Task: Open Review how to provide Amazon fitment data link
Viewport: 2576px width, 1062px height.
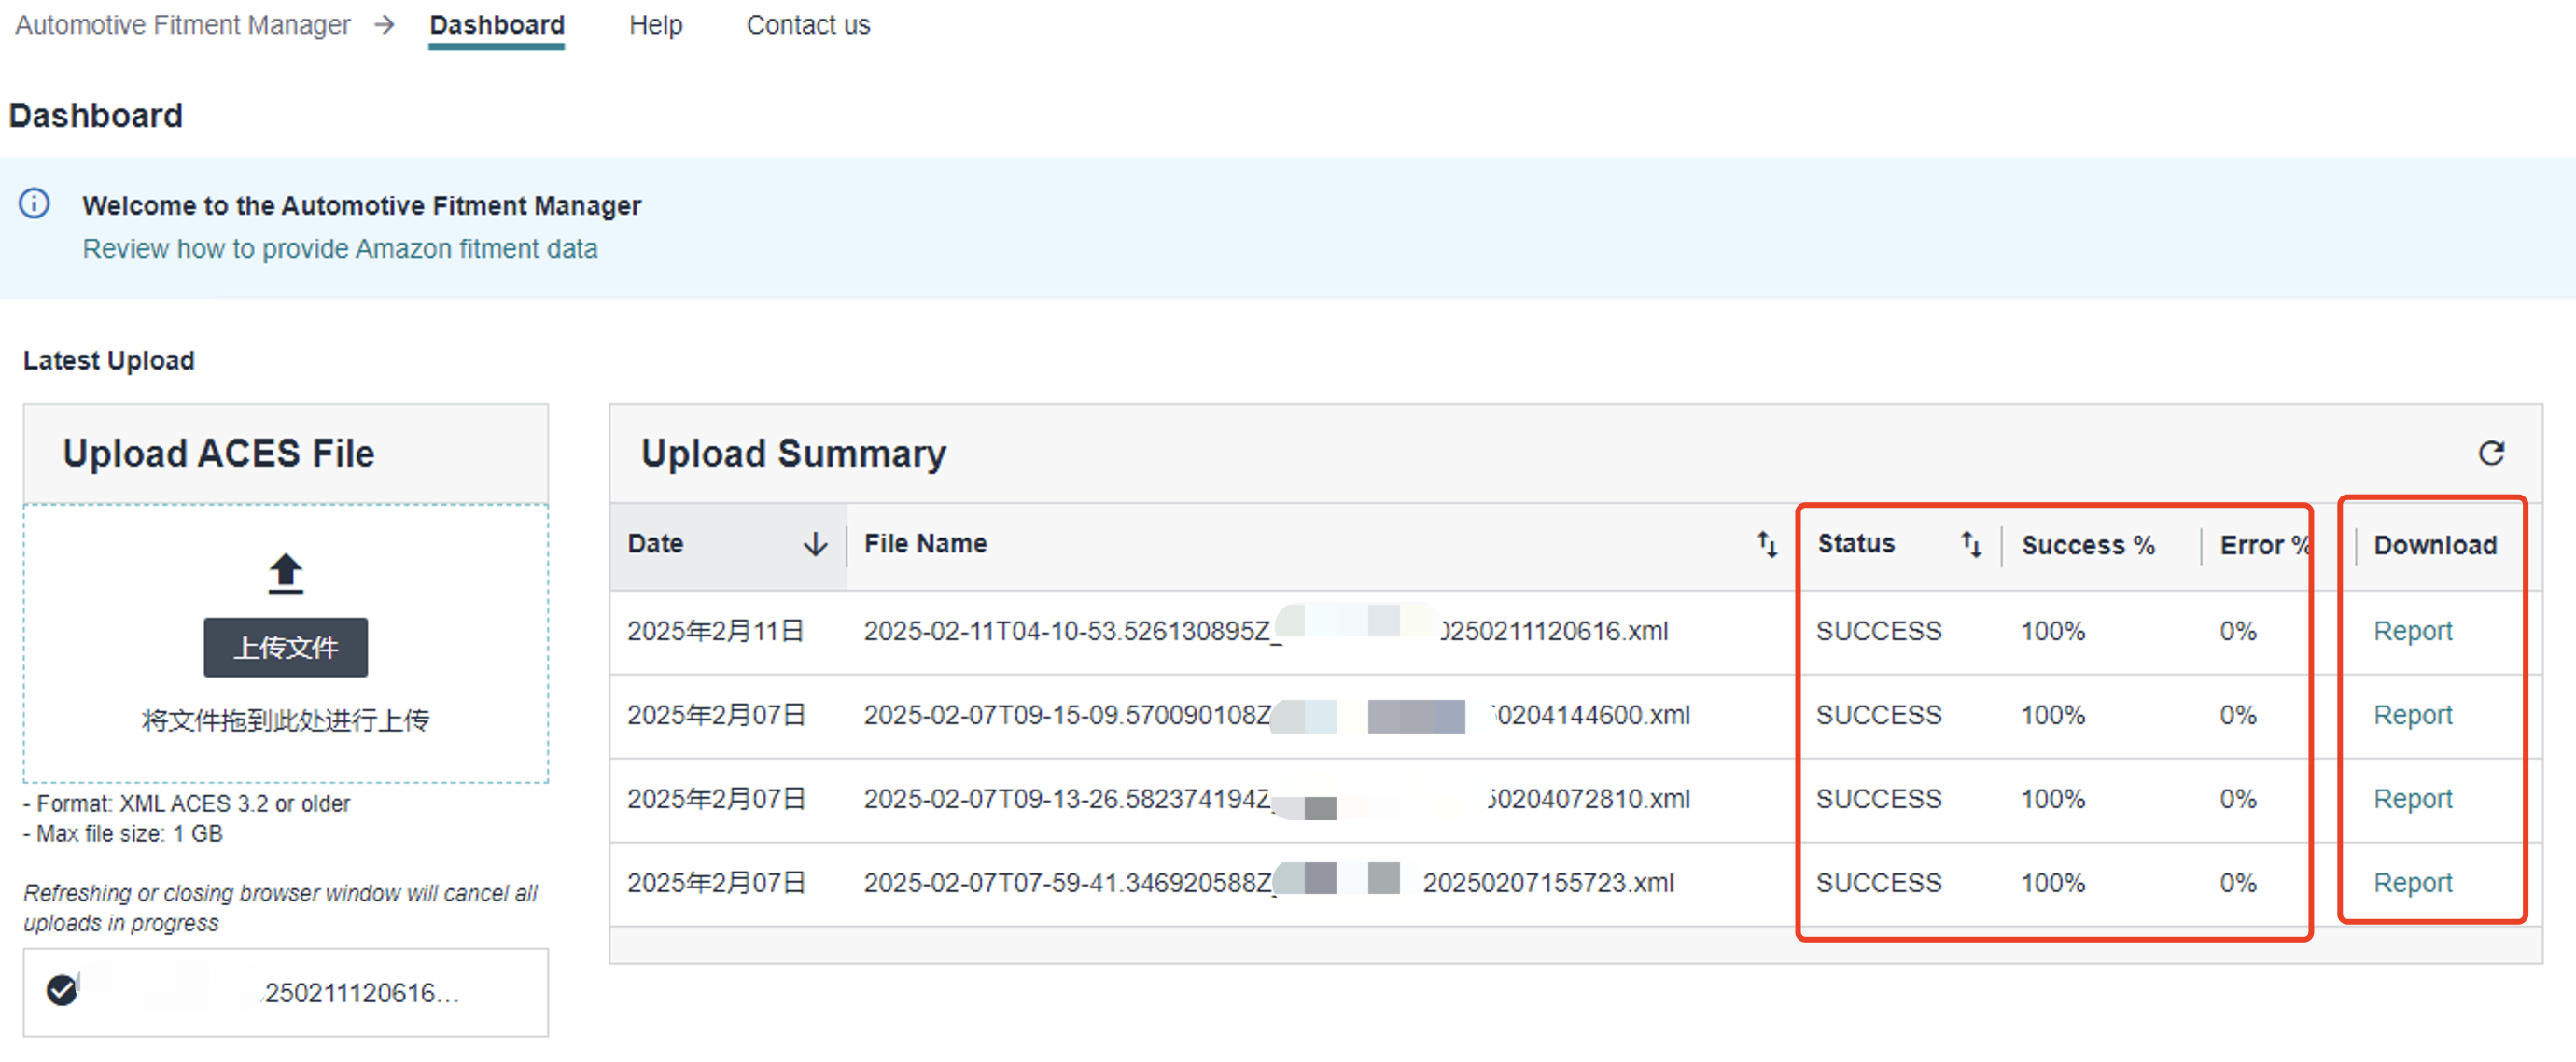Action: click(x=339, y=248)
